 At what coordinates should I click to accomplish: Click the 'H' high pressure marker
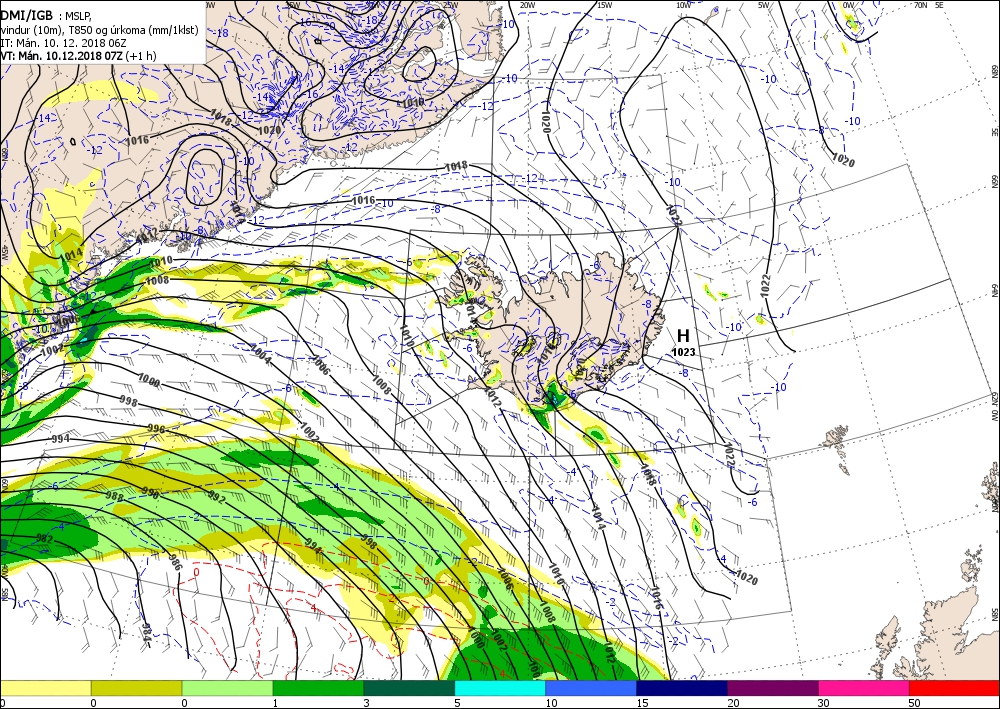coord(683,335)
